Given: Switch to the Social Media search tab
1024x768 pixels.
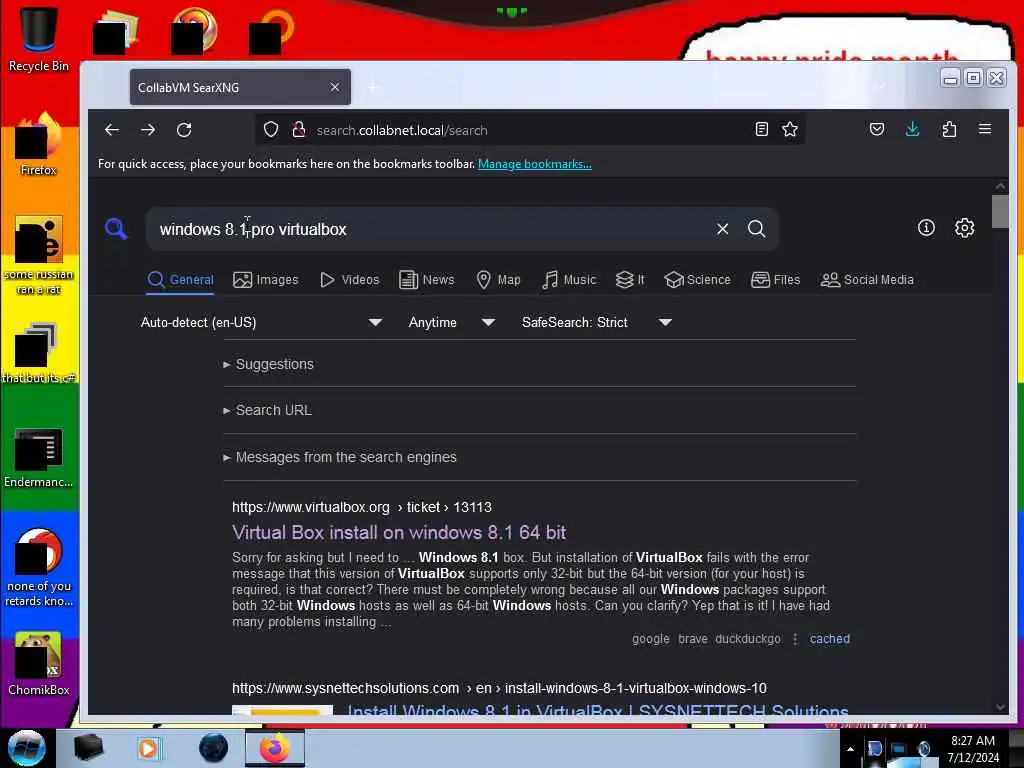Looking at the screenshot, I should pyautogui.click(x=867, y=280).
